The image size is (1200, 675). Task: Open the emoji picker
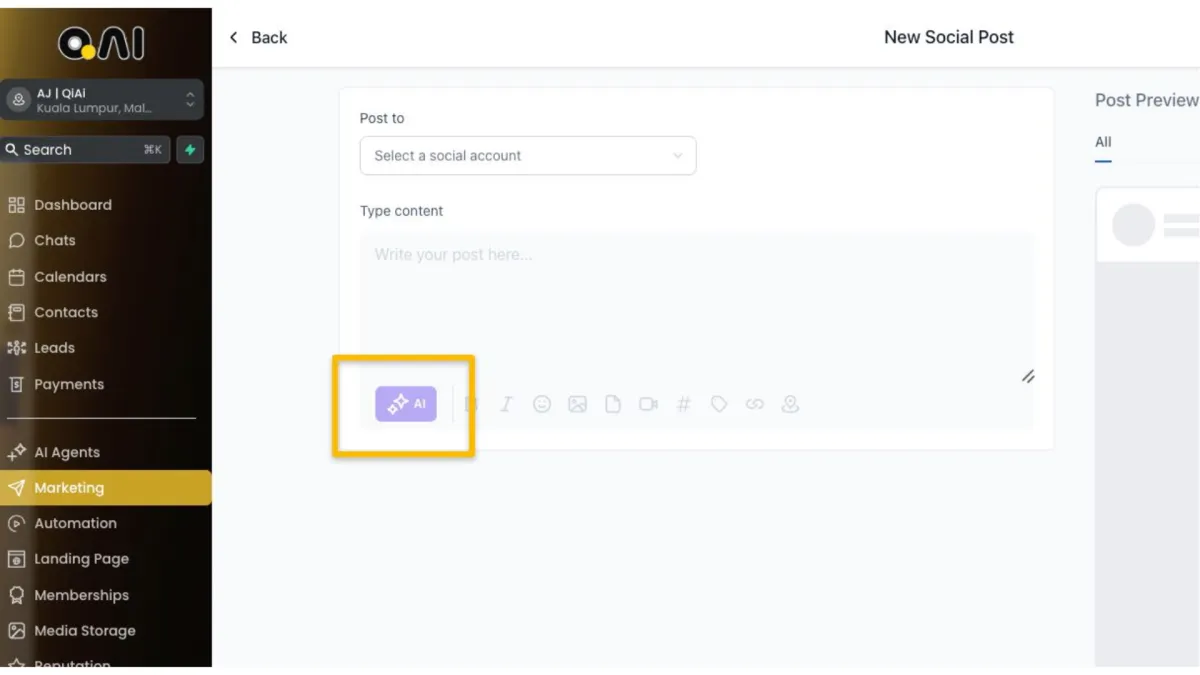(x=542, y=404)
